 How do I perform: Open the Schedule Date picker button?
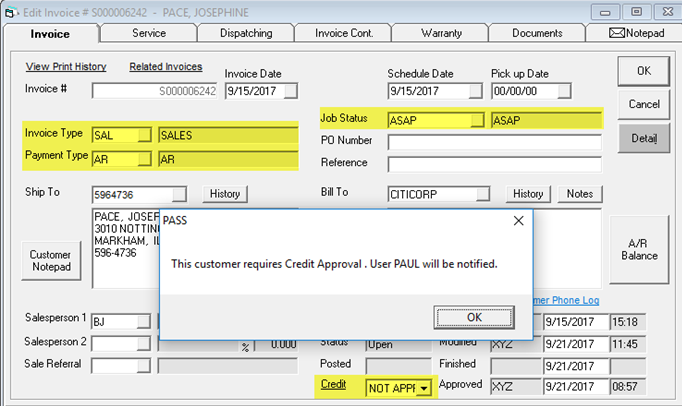point(475,91)
